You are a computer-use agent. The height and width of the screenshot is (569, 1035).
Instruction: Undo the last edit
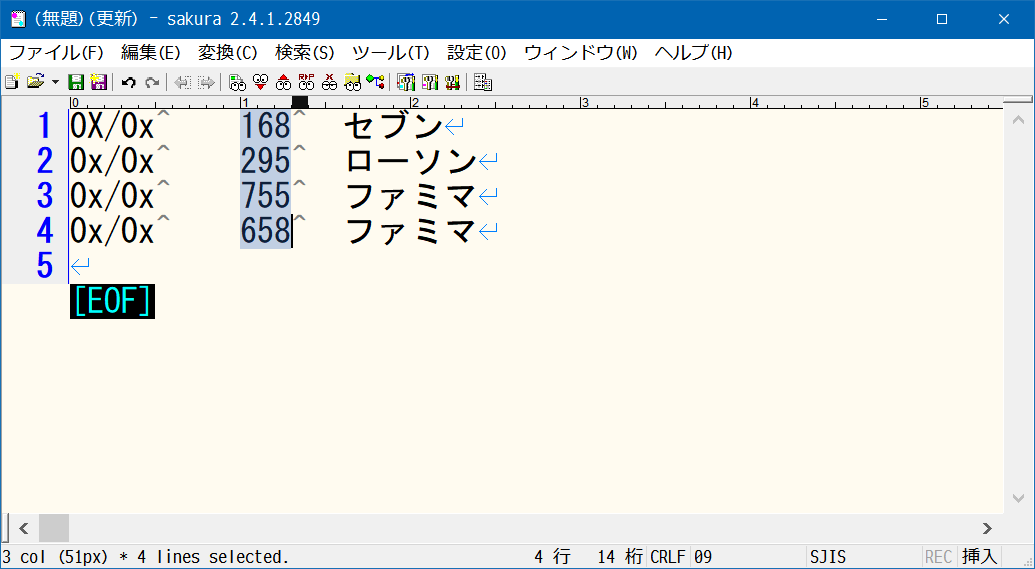coord(129,82)
